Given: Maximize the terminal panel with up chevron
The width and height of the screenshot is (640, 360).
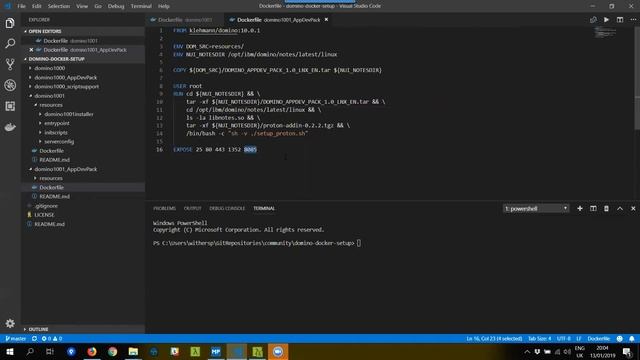Looking at the screenshot, I should 620,209.
